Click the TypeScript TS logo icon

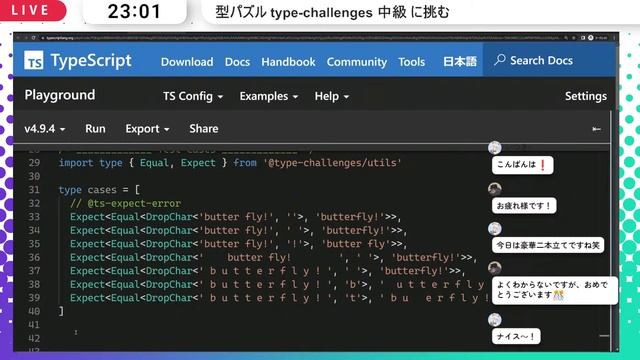[34, 61]
